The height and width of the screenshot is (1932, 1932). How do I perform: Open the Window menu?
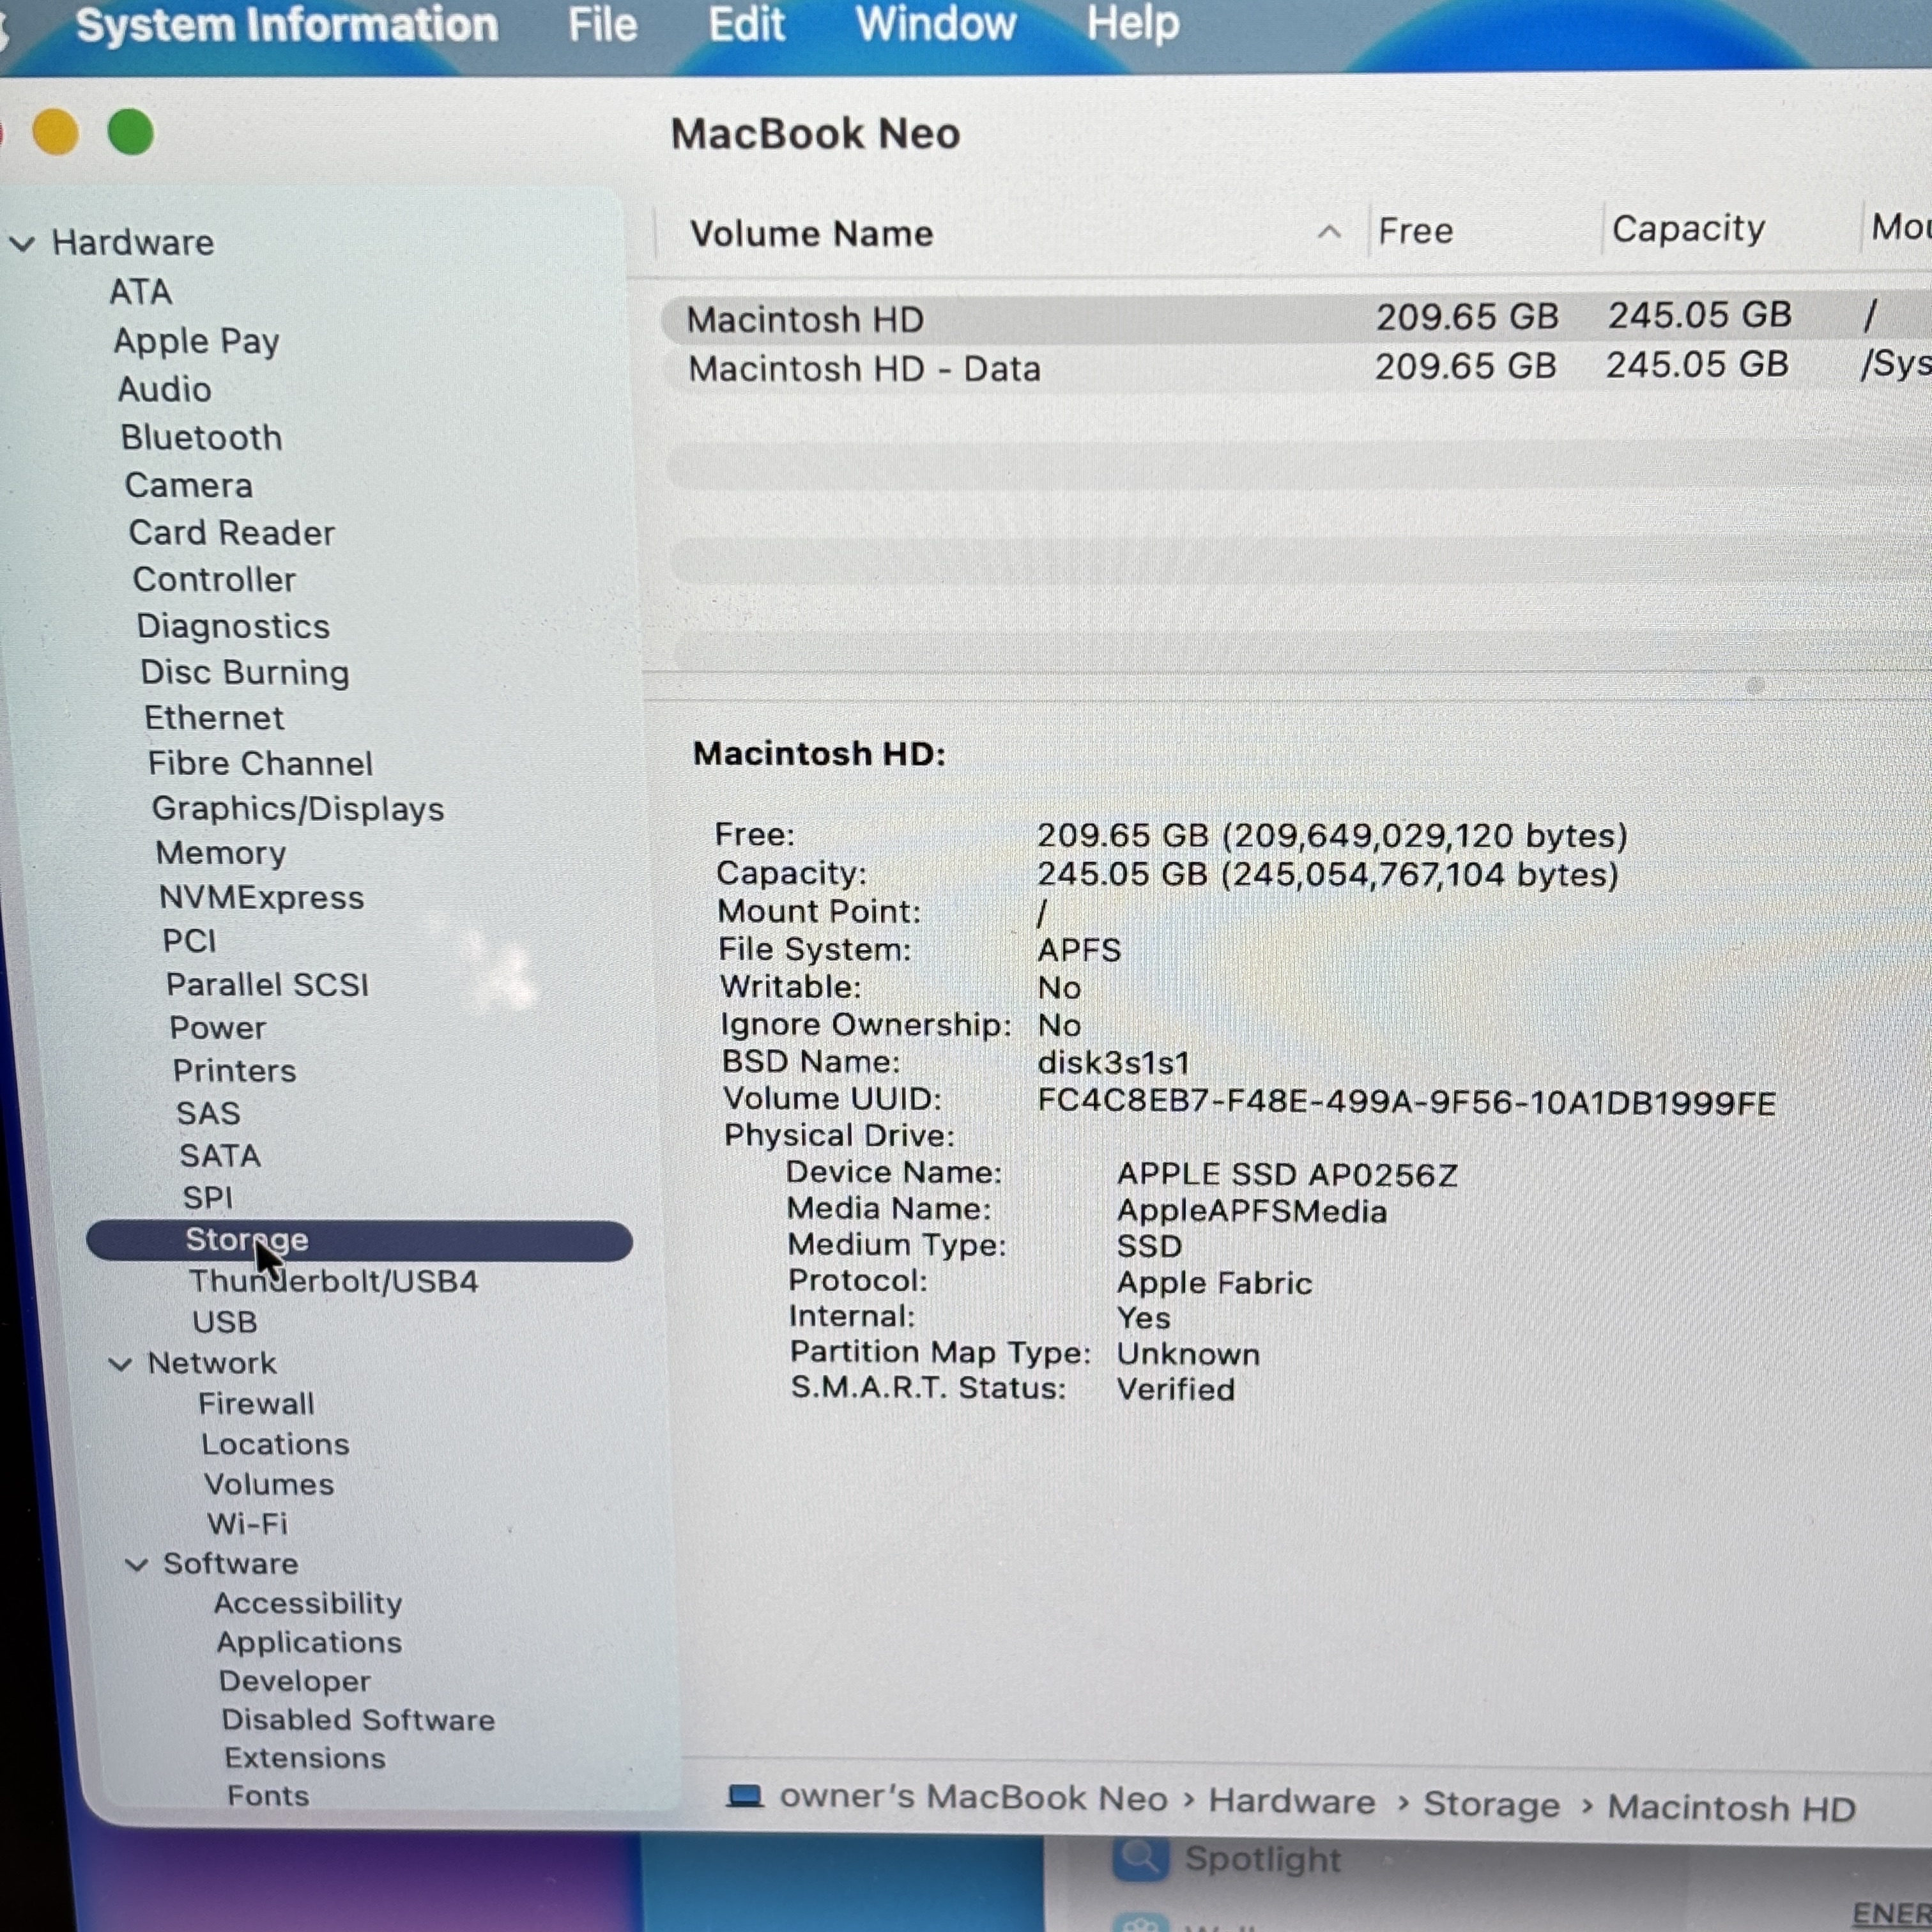click(x=935, y=24)
